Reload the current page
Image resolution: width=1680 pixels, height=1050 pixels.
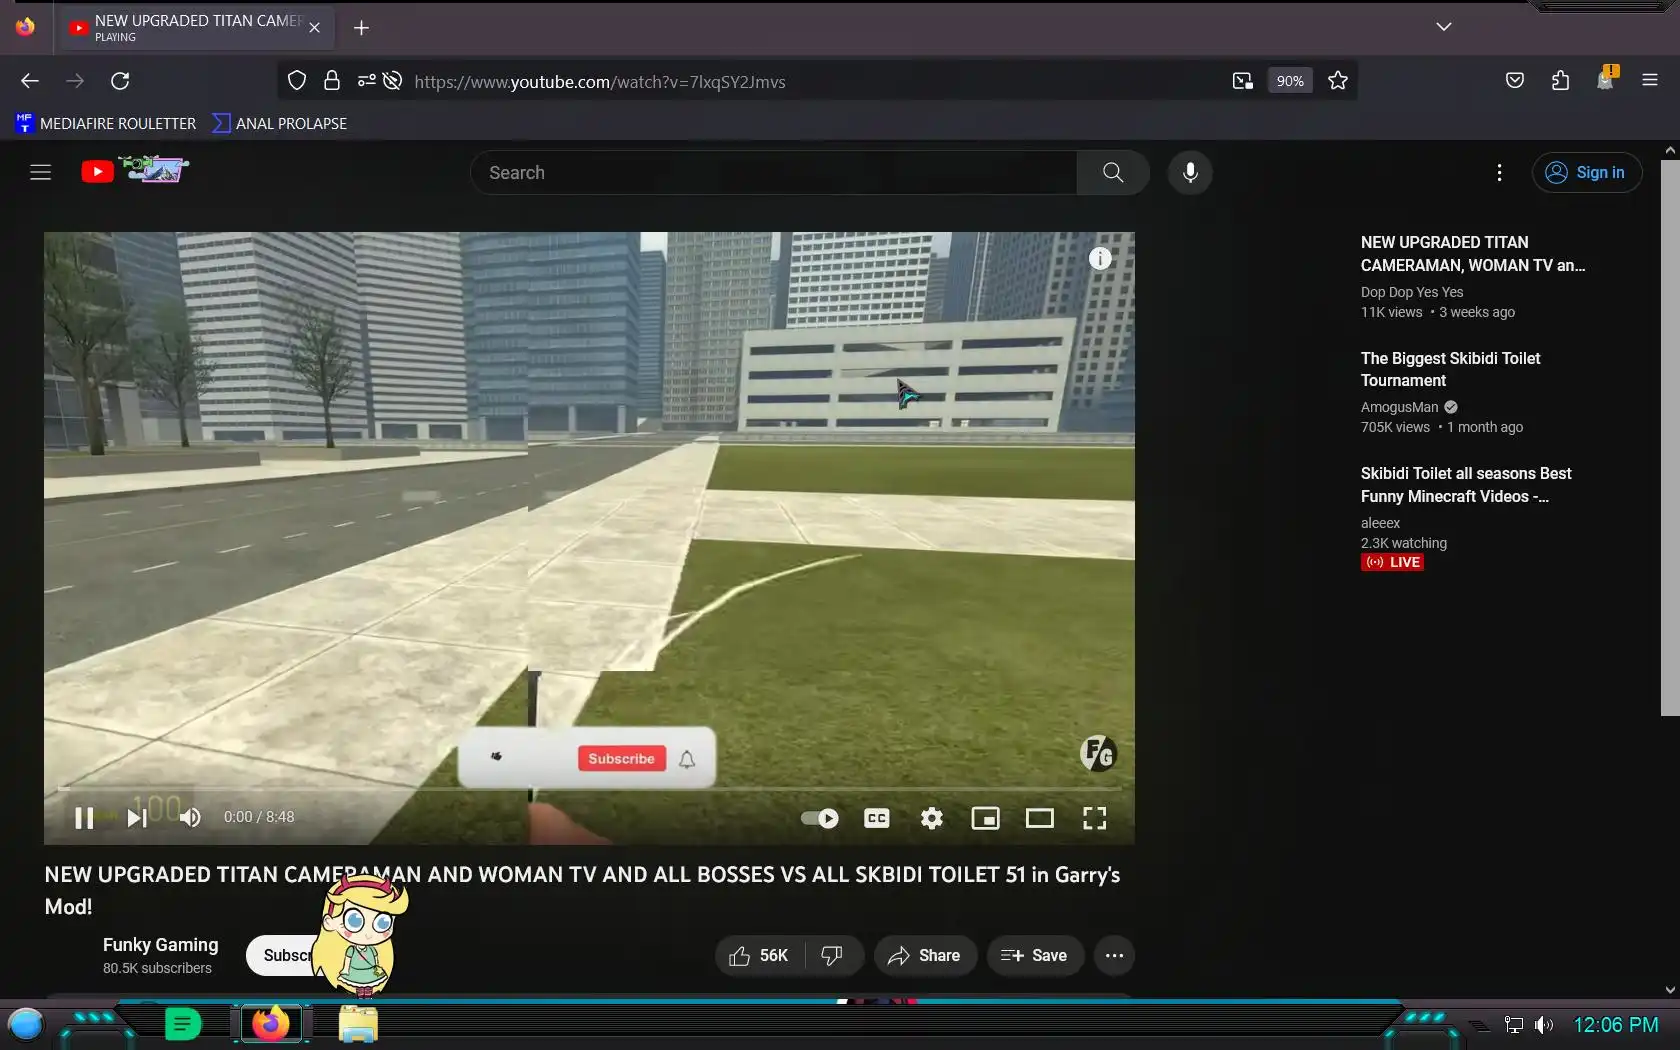120,81
